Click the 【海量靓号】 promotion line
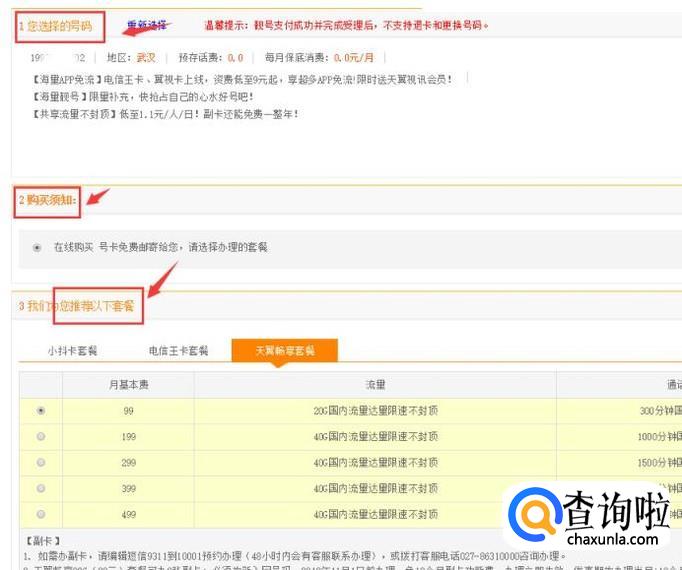This screenshot has height=570, width=682. pos(142,97)
